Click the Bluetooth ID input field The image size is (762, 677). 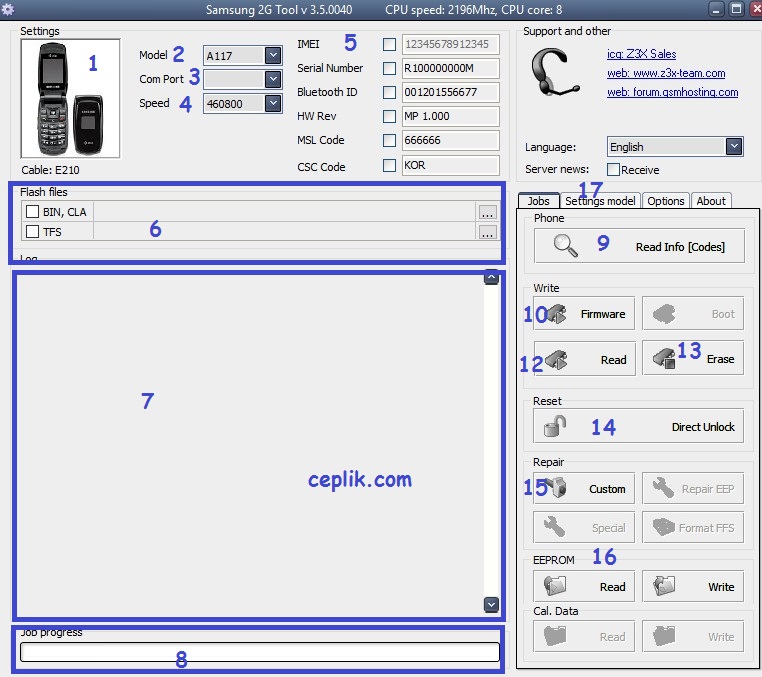pos(450,92)
